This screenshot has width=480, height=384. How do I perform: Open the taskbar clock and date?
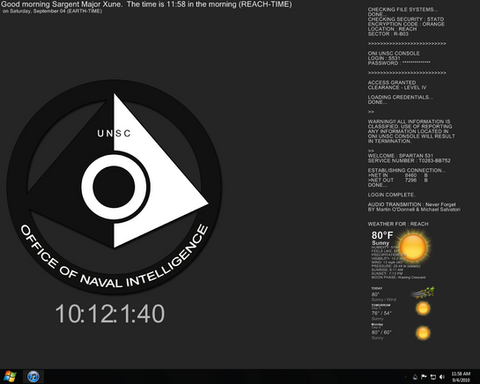(x=461, y=377)
